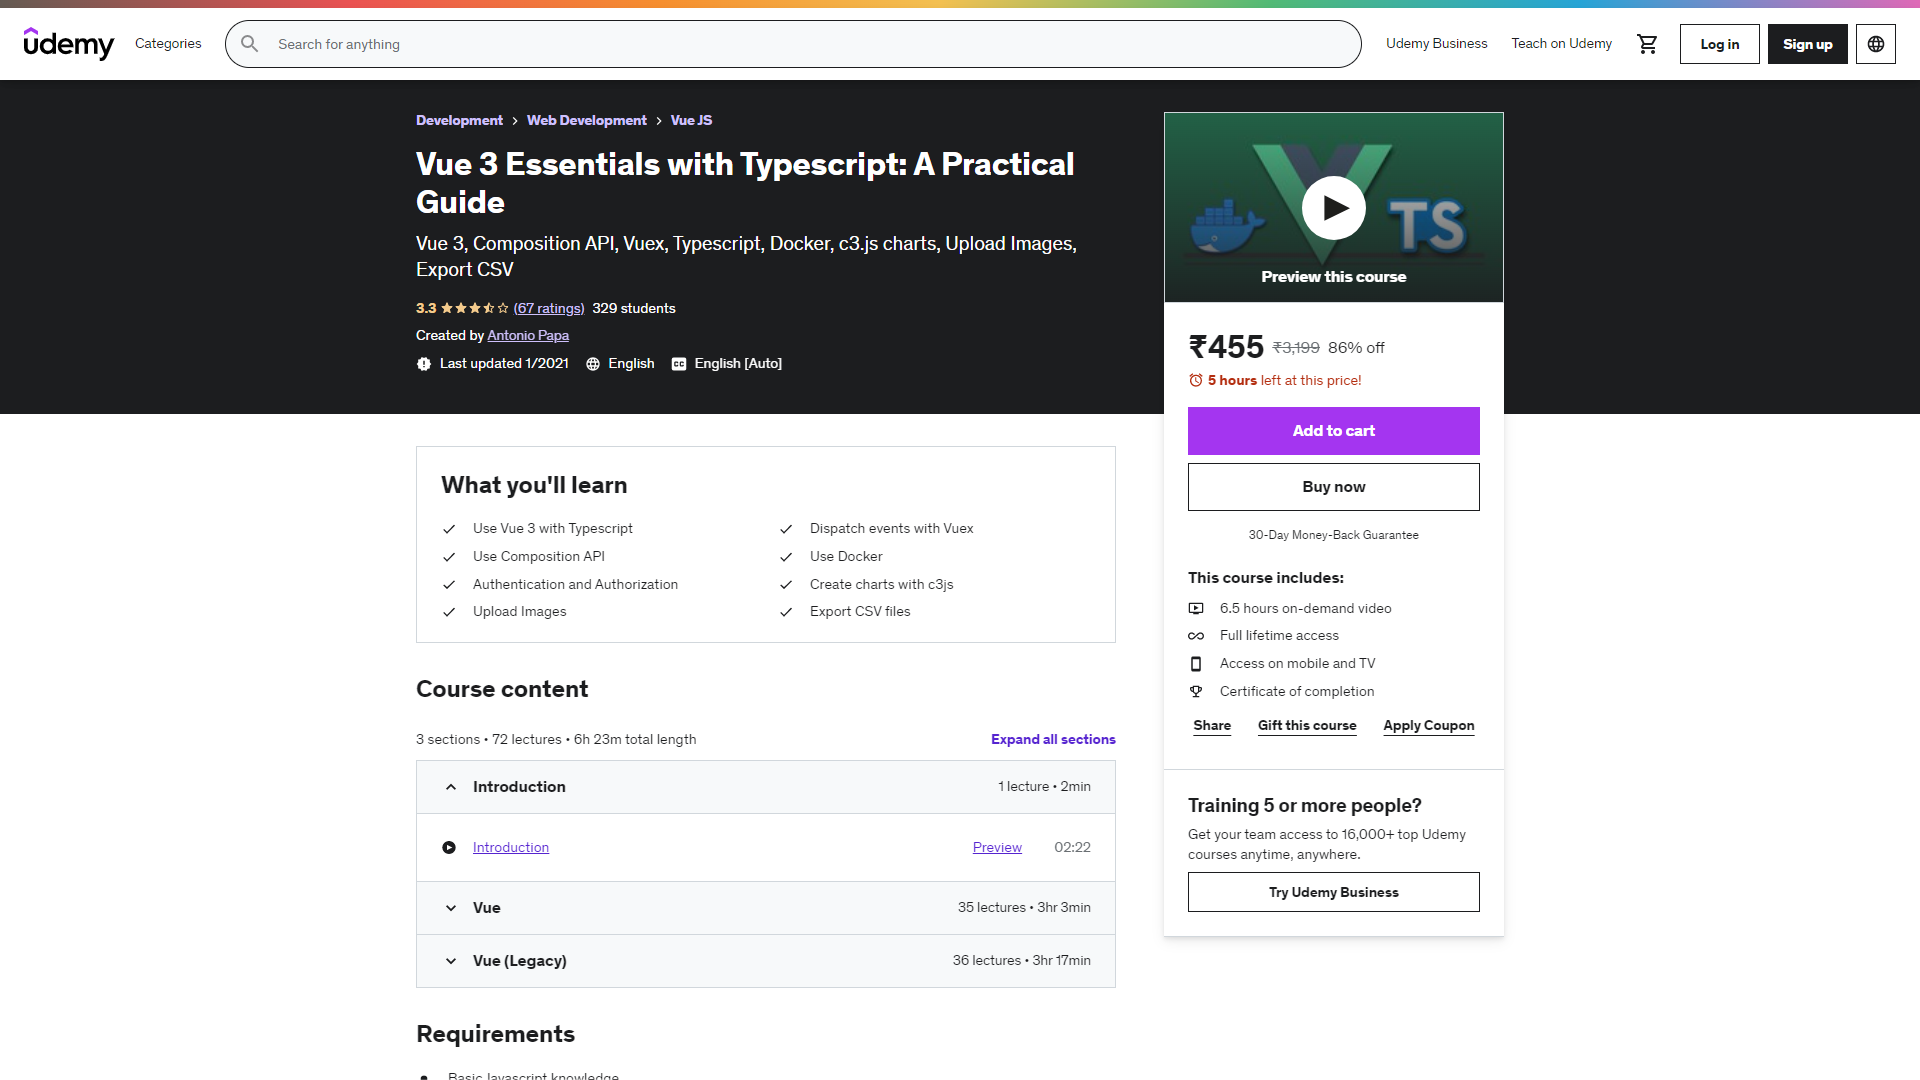
Task: Click the globe icon beside English
Action: 593,364
